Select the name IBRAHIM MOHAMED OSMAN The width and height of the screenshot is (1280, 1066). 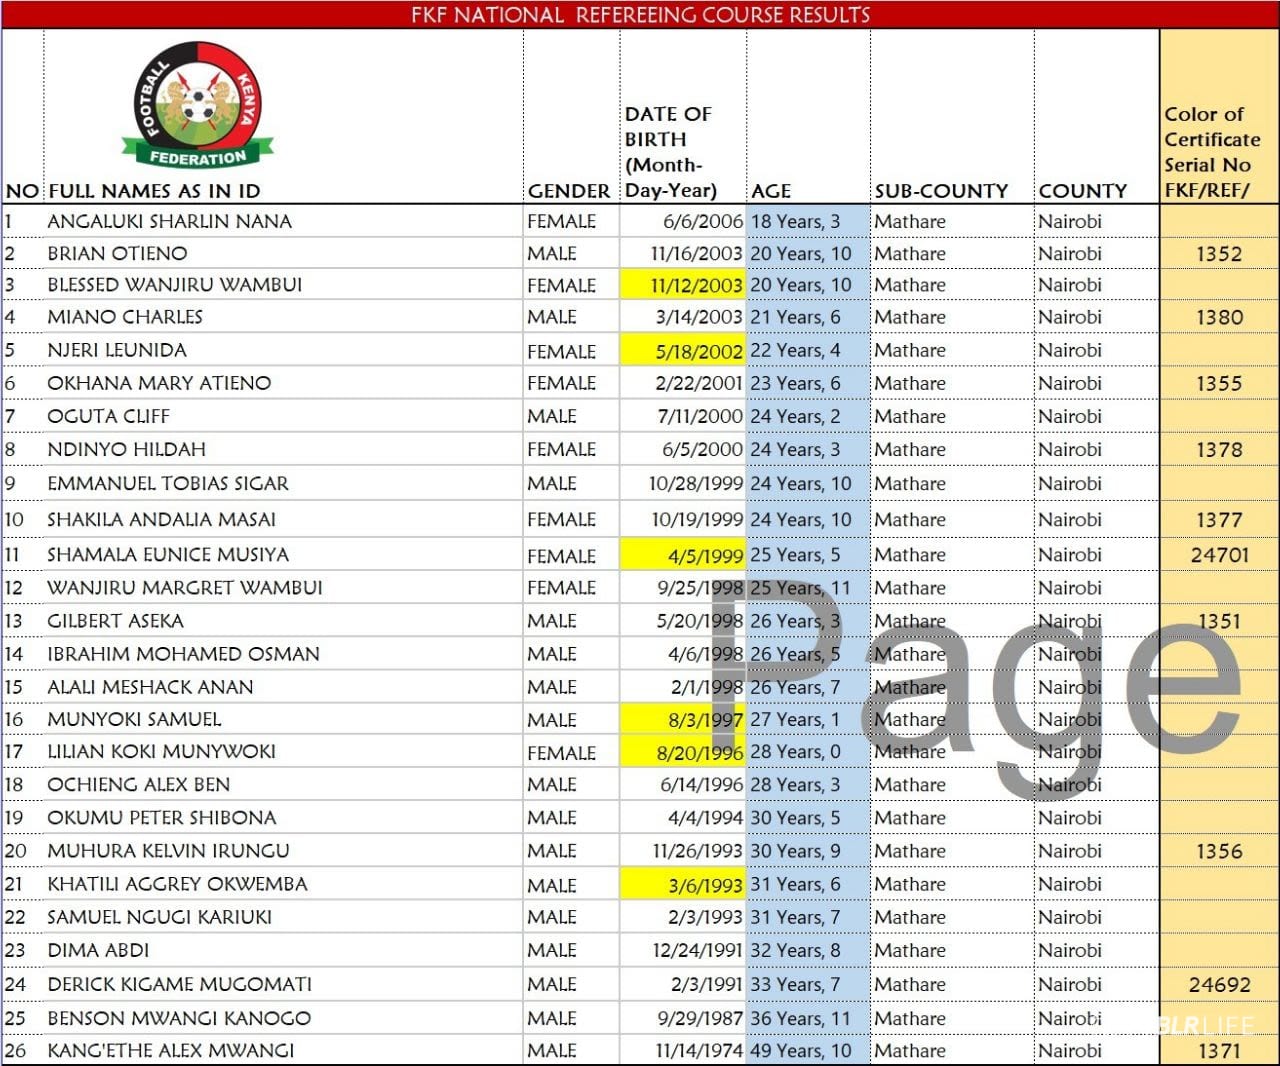click(184, 654)
